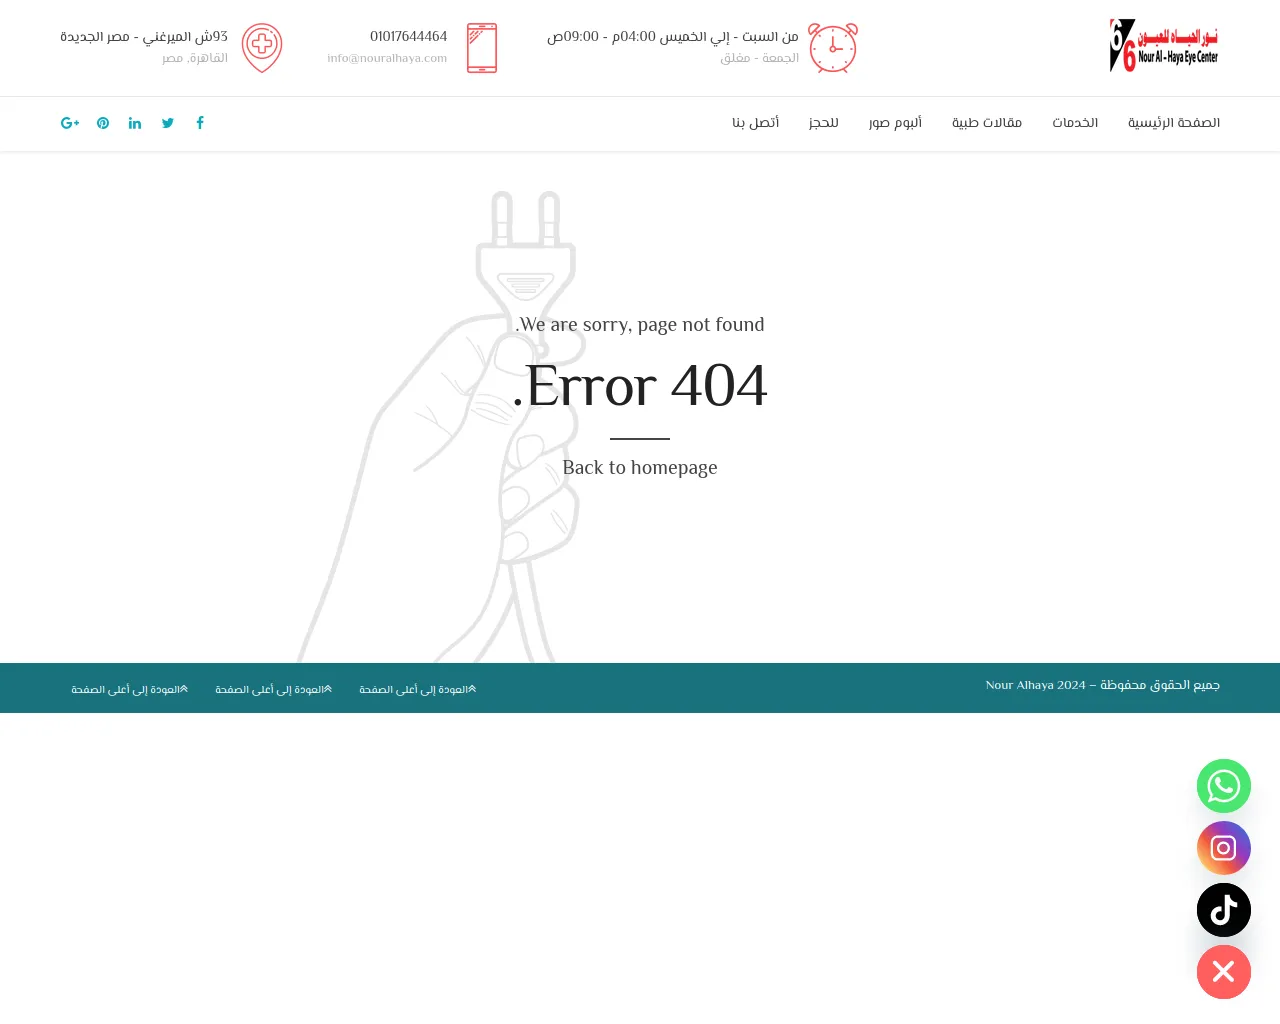This screenshot has width=1280, height=1024.
Task: Click the mobile phone icon in header
Action: click(482, 48)
